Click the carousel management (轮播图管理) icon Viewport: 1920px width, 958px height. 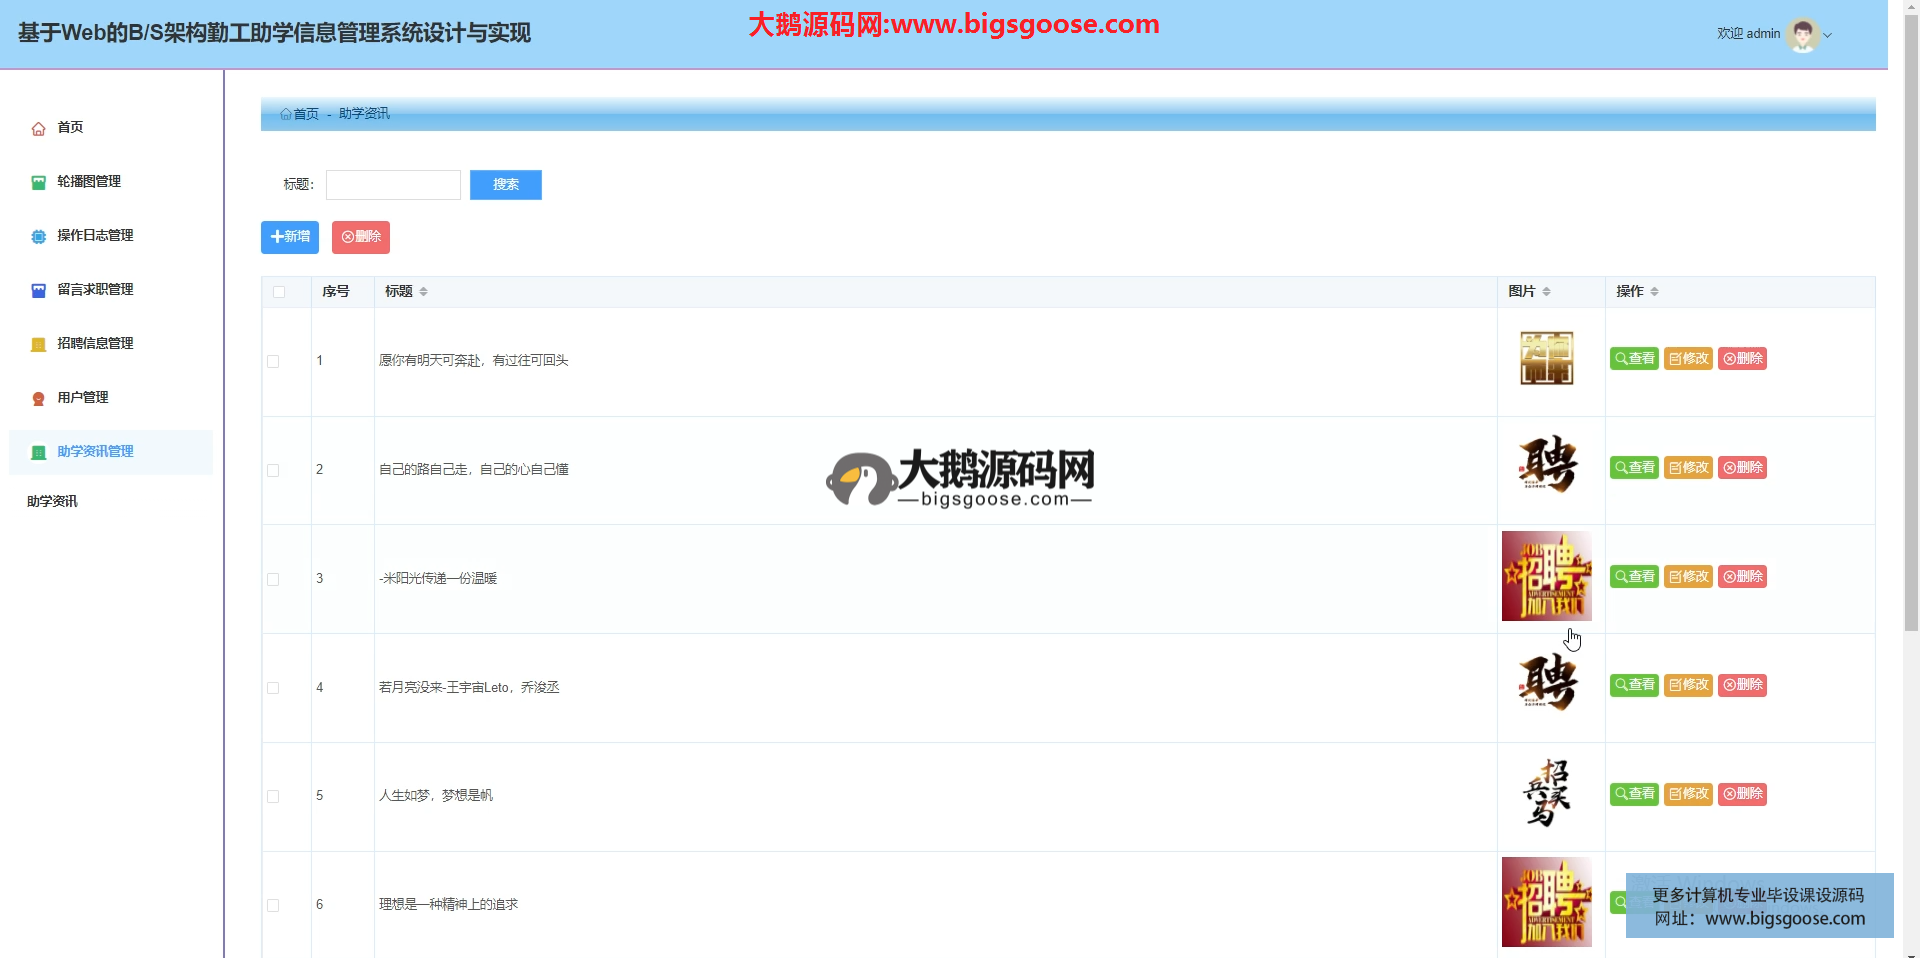[38, 183]
